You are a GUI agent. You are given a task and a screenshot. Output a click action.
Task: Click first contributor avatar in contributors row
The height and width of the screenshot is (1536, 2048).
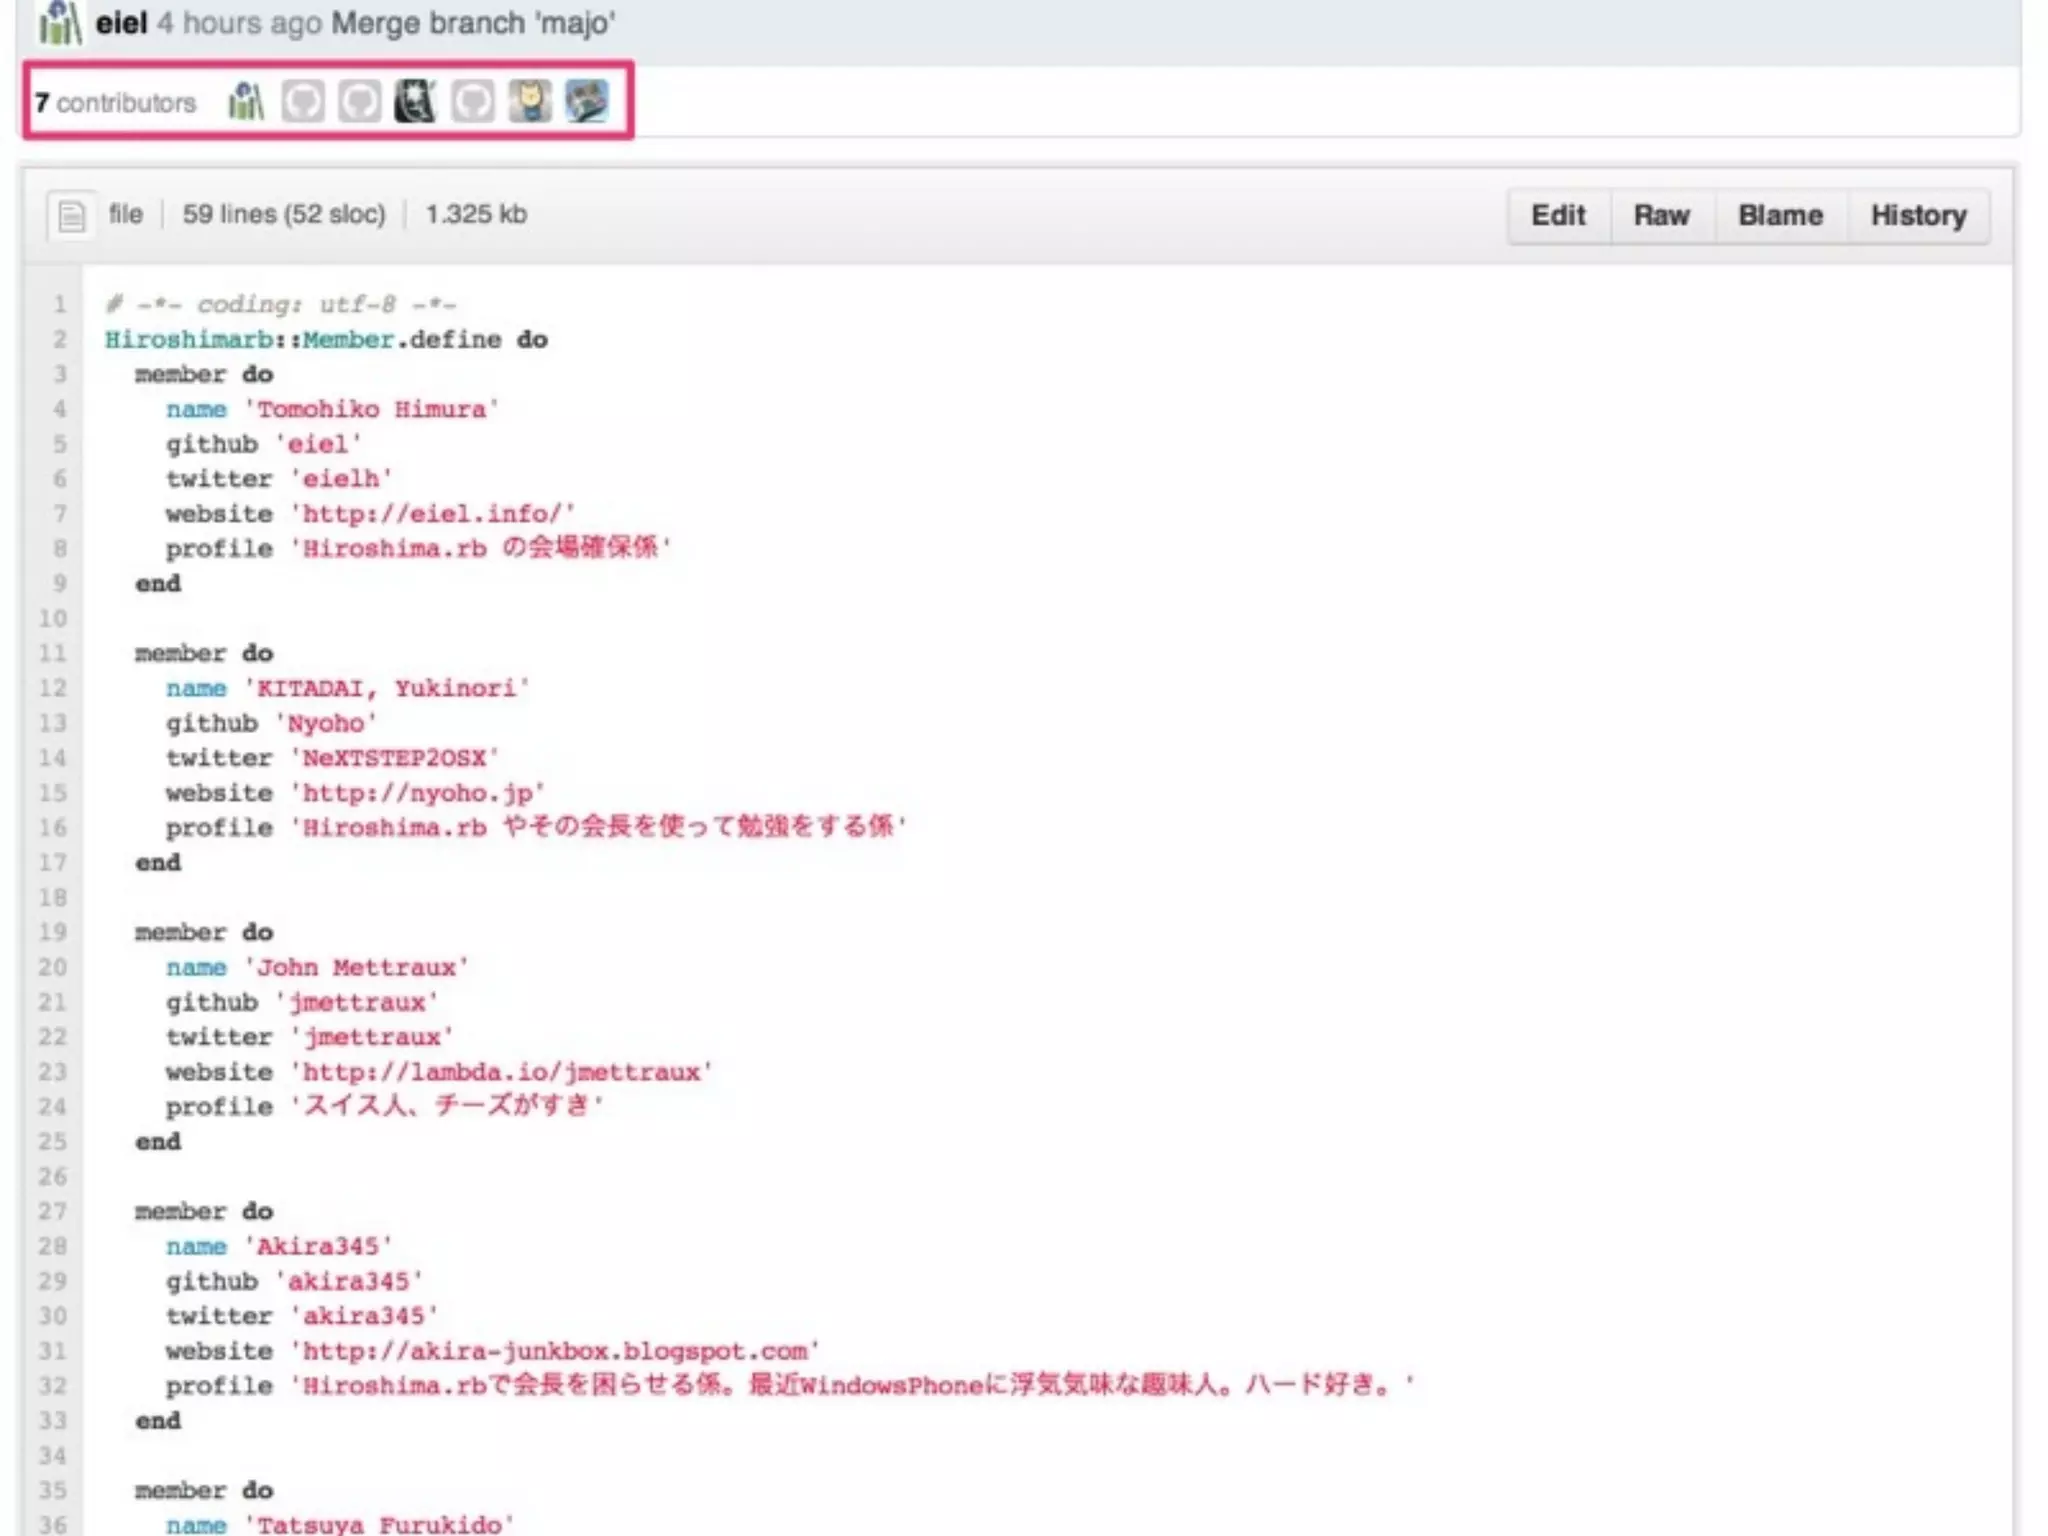click(x=246, y=101)
